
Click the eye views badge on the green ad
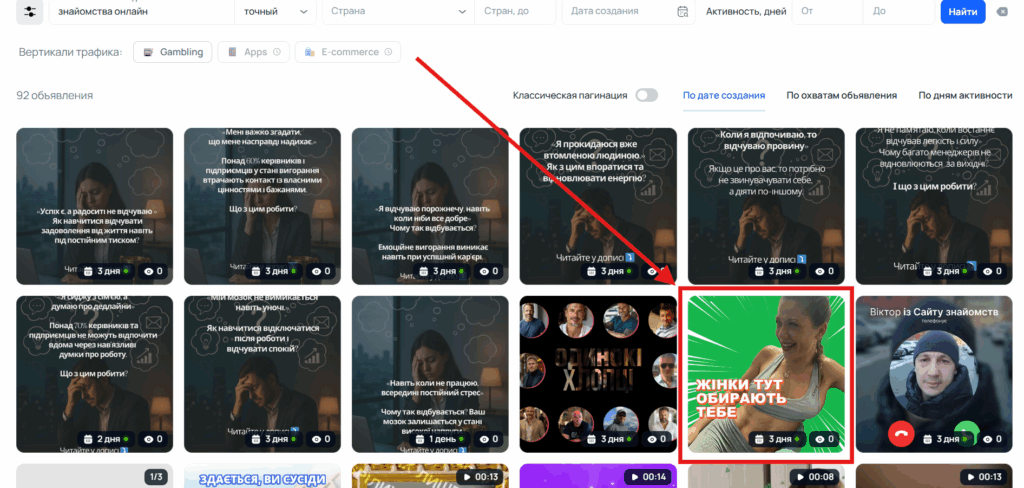point(824,439)
